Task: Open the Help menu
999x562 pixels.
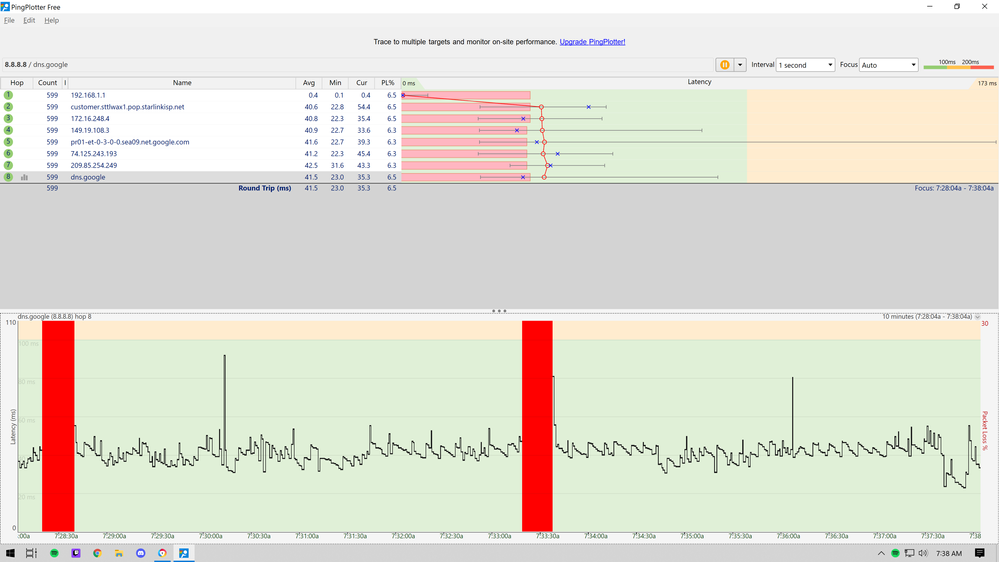Action: tap(52, 20)
